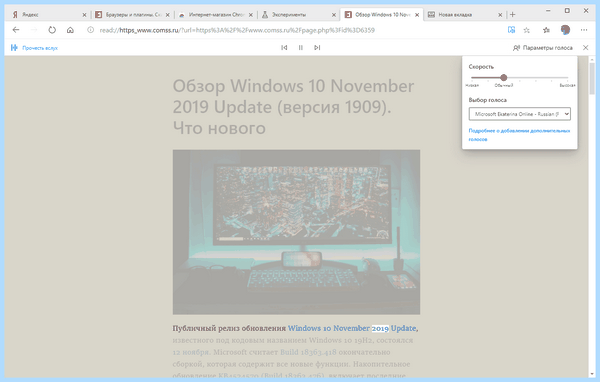Click Параметры голоса voice options
Viewport: 600px width, 382px height.
point(543,48)
